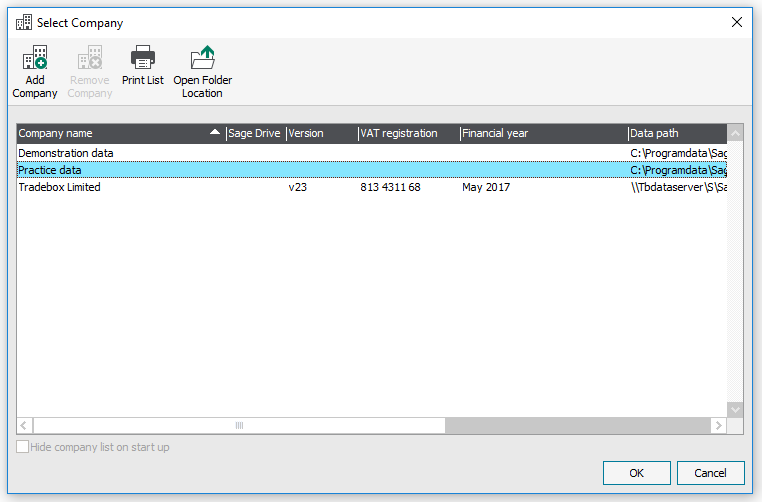
Task: Click the Cancel button
Action: point(710,473)
